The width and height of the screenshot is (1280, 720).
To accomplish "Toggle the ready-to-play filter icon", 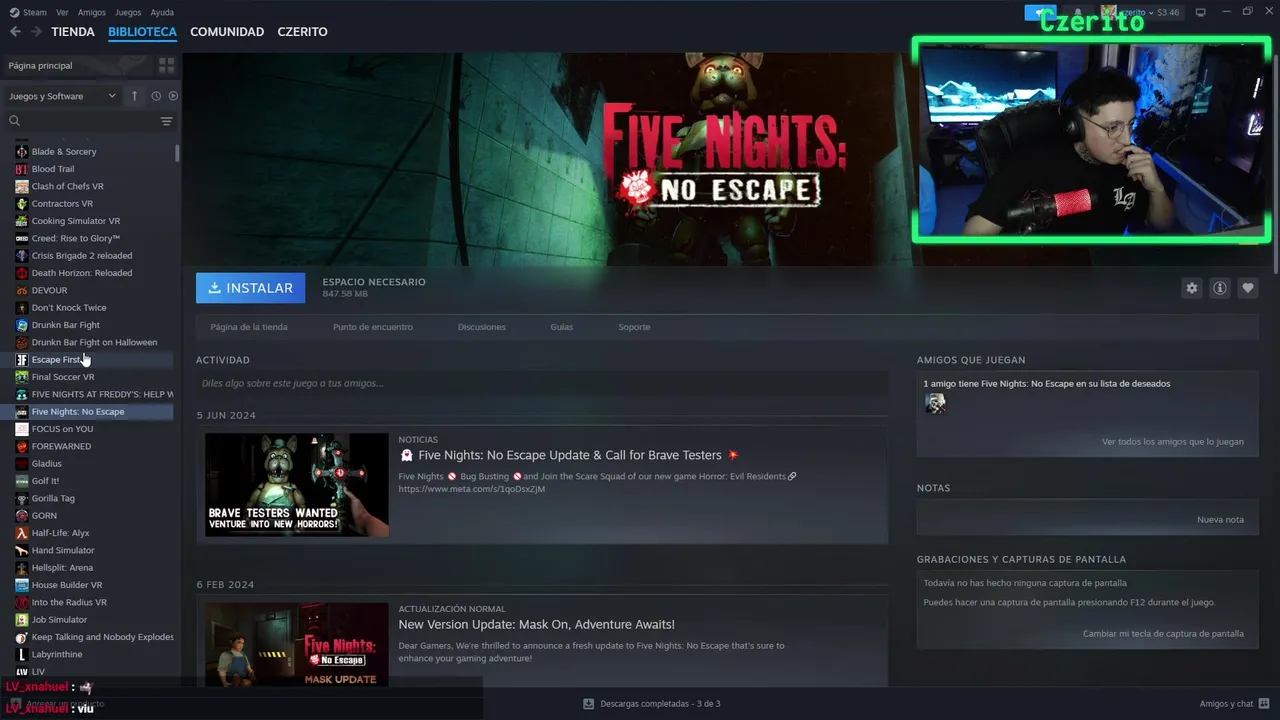I will (173, 96).
